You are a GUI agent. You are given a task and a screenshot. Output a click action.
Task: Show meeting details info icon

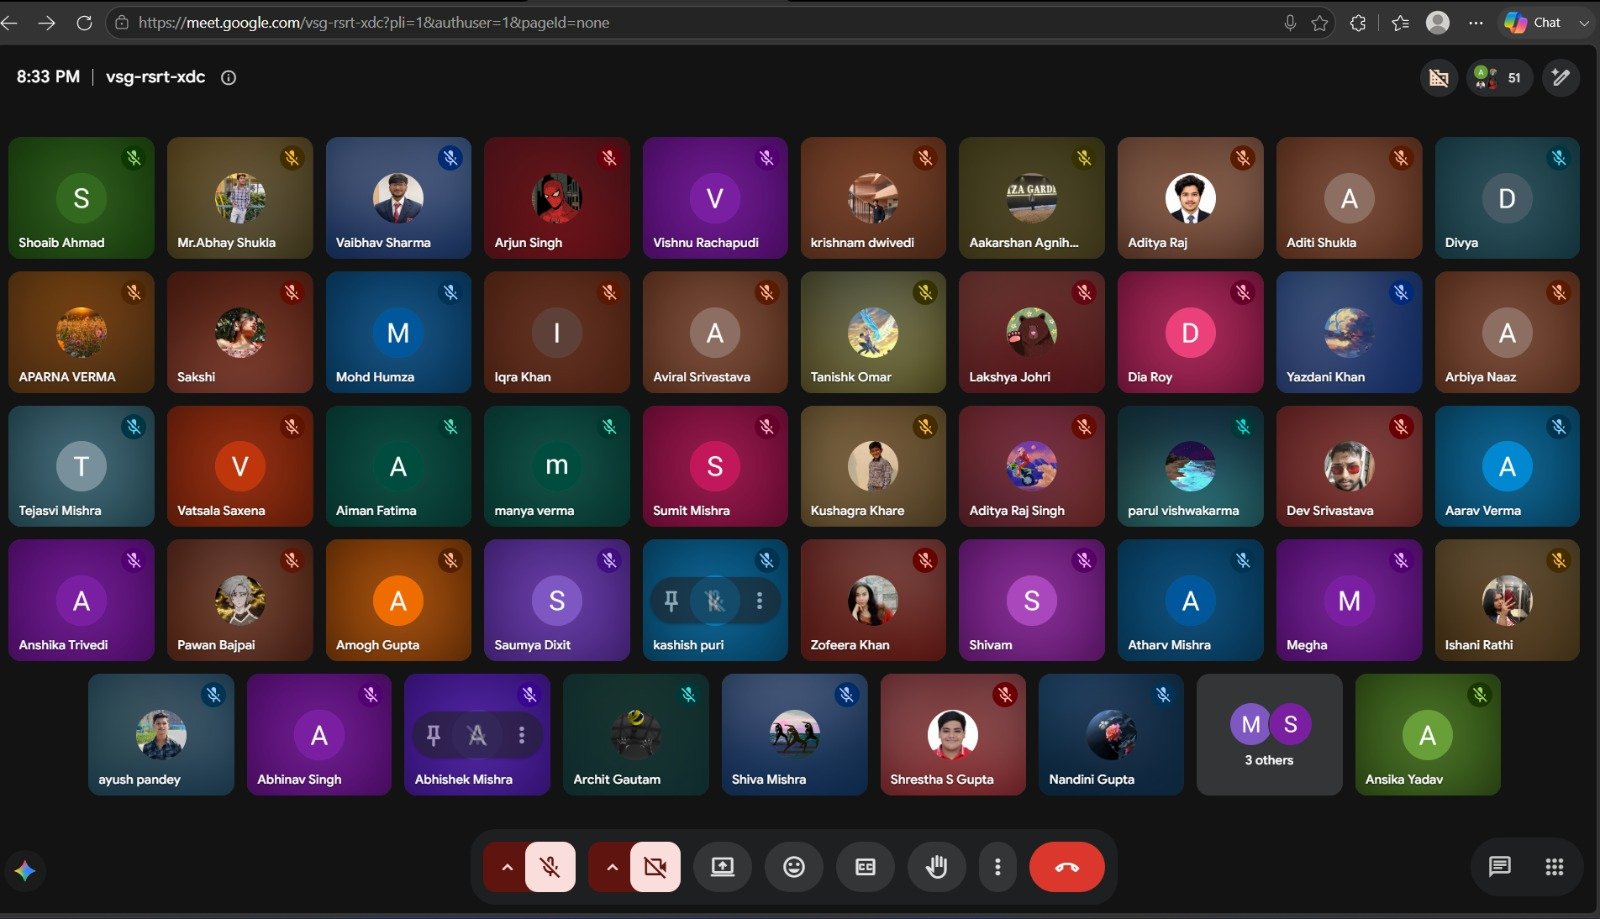pyautogui.click(x=228, y=77)
